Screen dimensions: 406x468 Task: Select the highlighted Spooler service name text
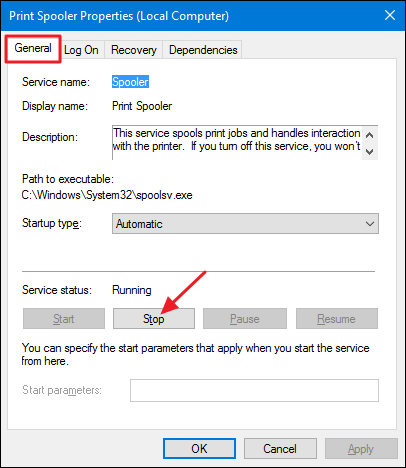tap(130, 82)
